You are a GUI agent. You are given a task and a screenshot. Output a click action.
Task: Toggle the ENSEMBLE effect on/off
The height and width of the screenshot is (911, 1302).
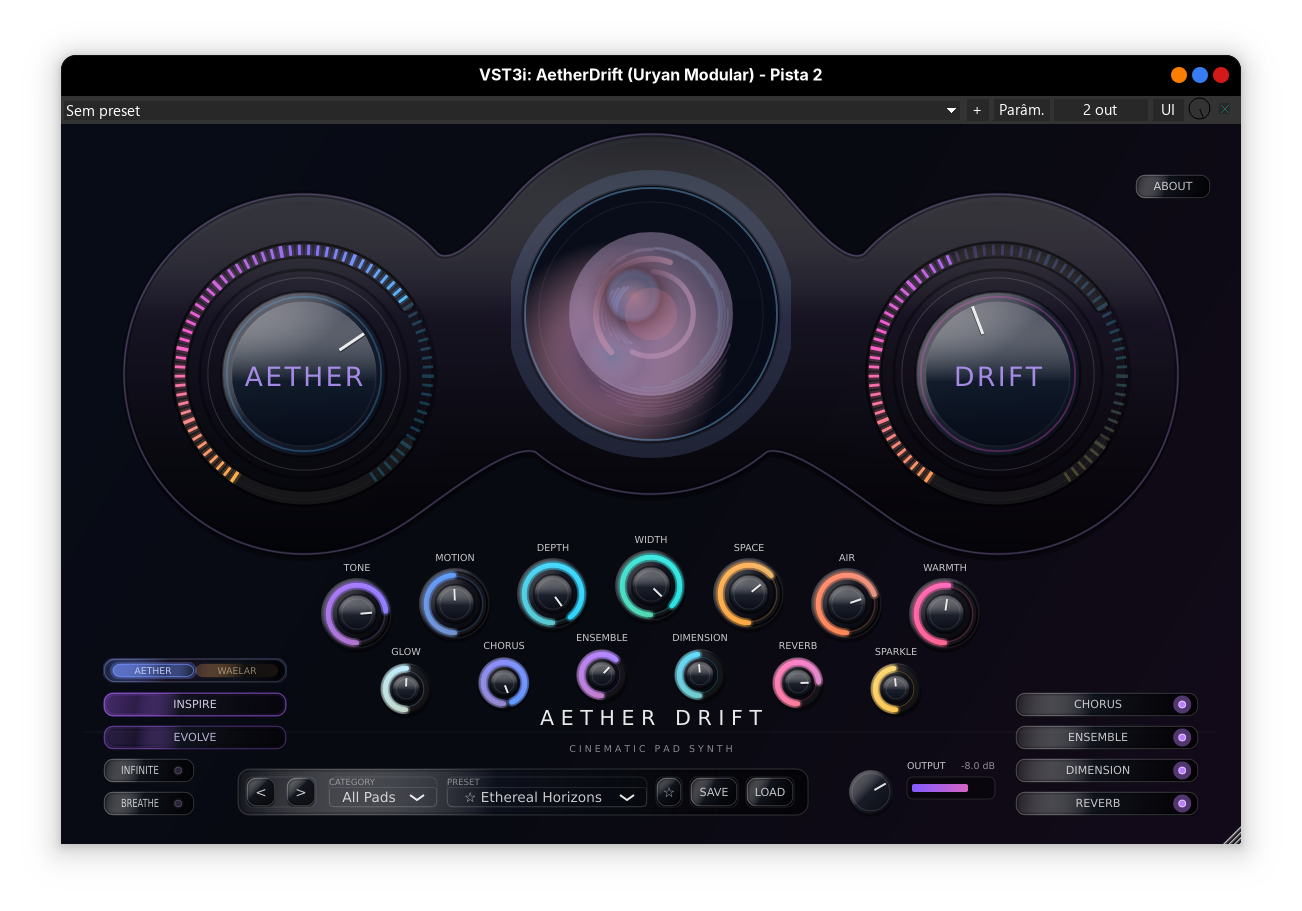pos(1106,737)
